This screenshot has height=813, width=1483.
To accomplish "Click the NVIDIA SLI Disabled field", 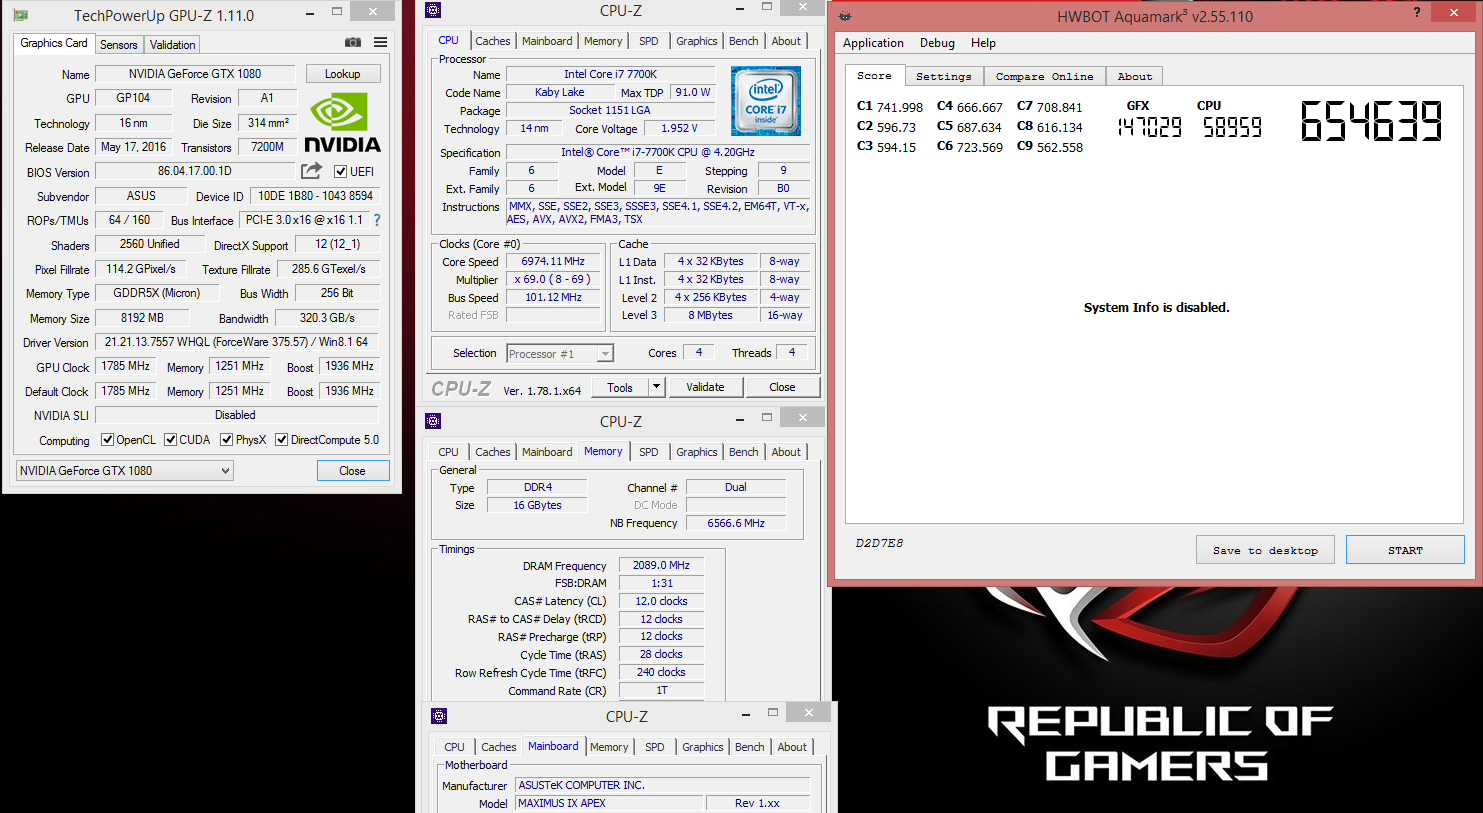I will [237, 415].
